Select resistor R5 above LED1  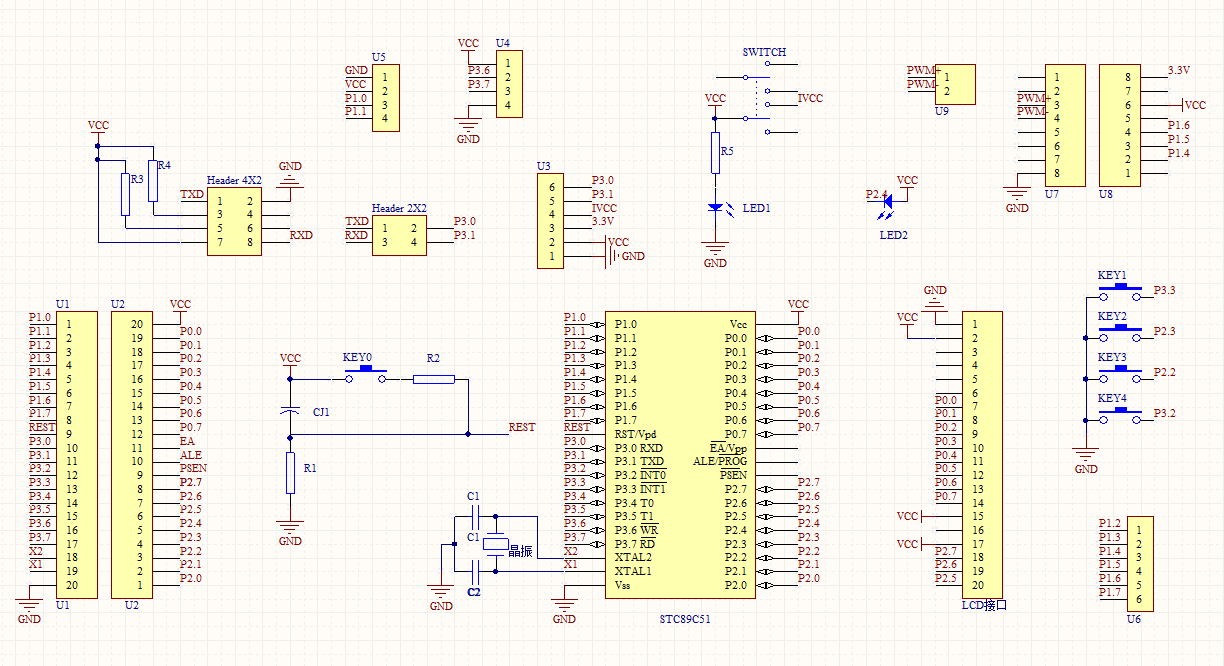click(x=715, y=152)
